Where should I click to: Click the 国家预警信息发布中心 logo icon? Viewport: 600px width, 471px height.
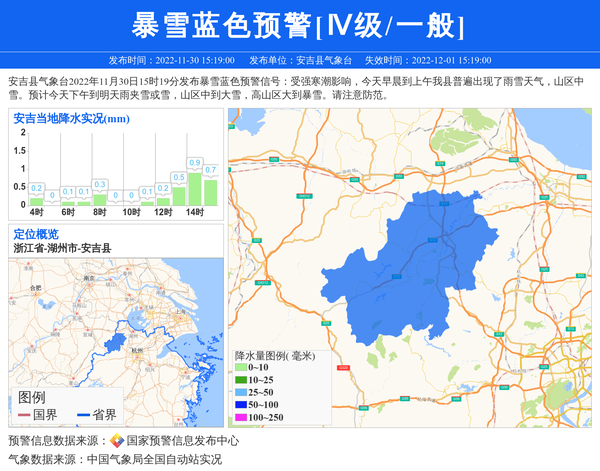[x=117, y=440]
